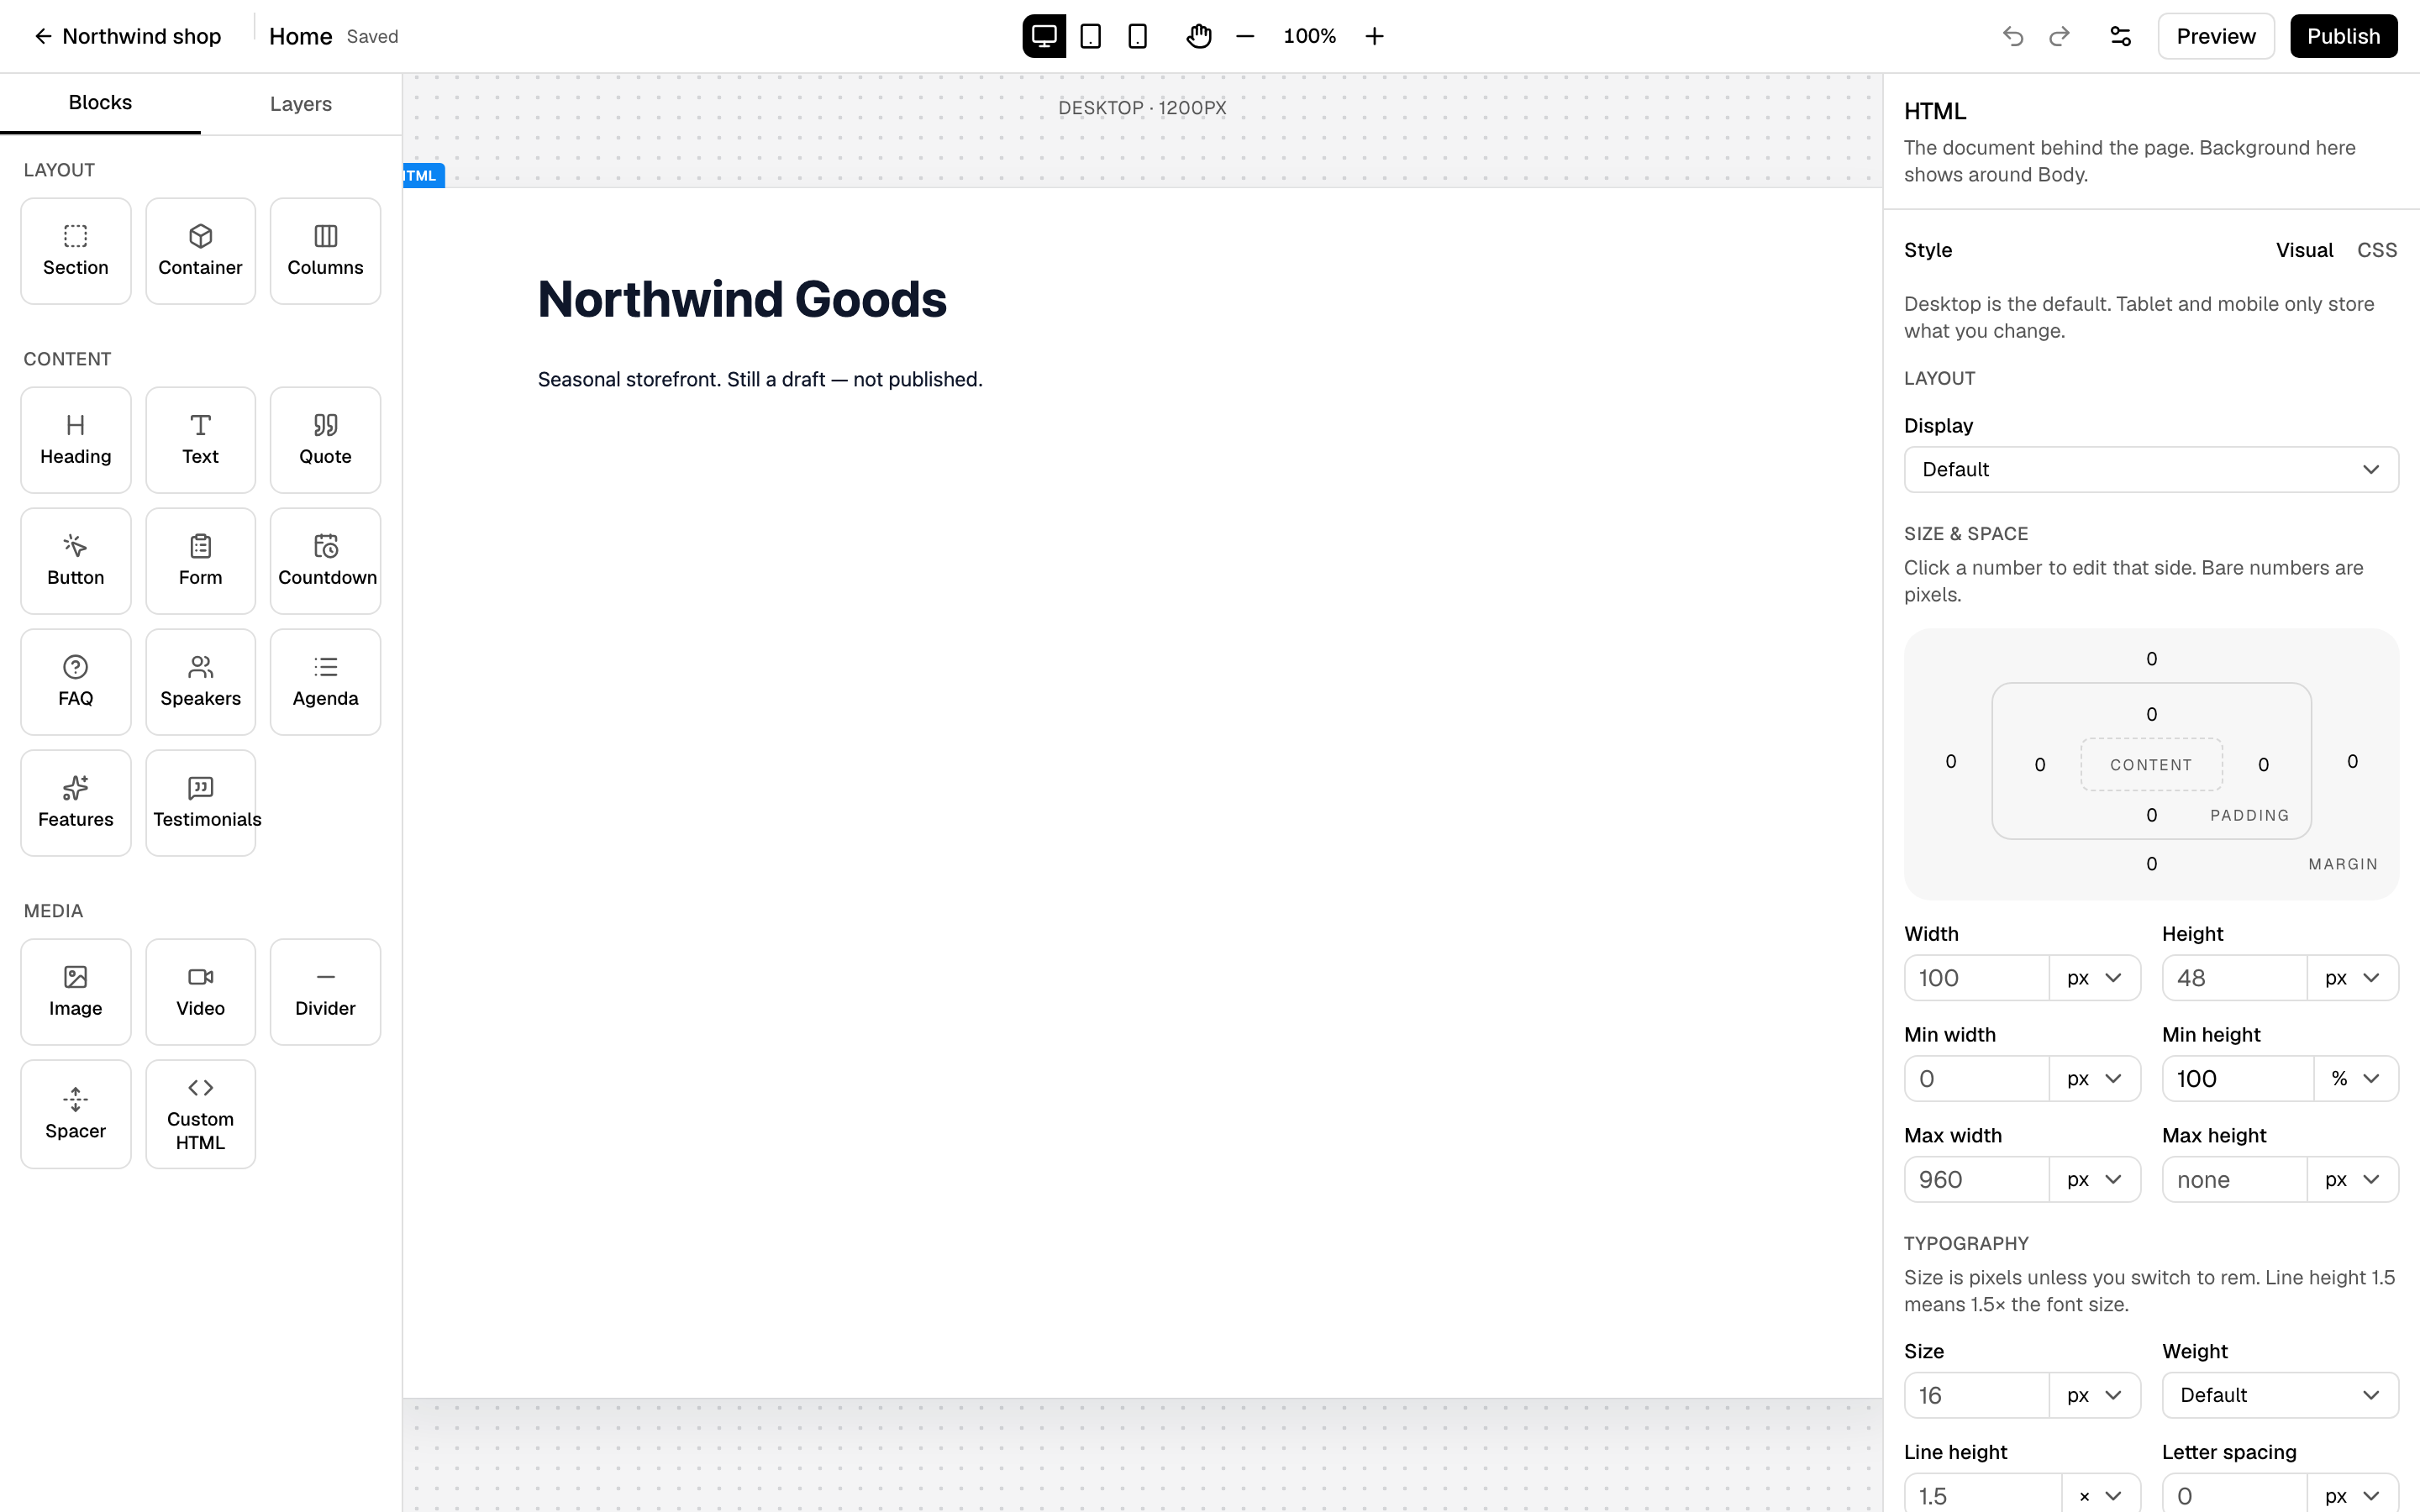Viewport: 2420px width, 1512px height.
Task: Insert a Testimonials block
Action: (x=200, y=803)
